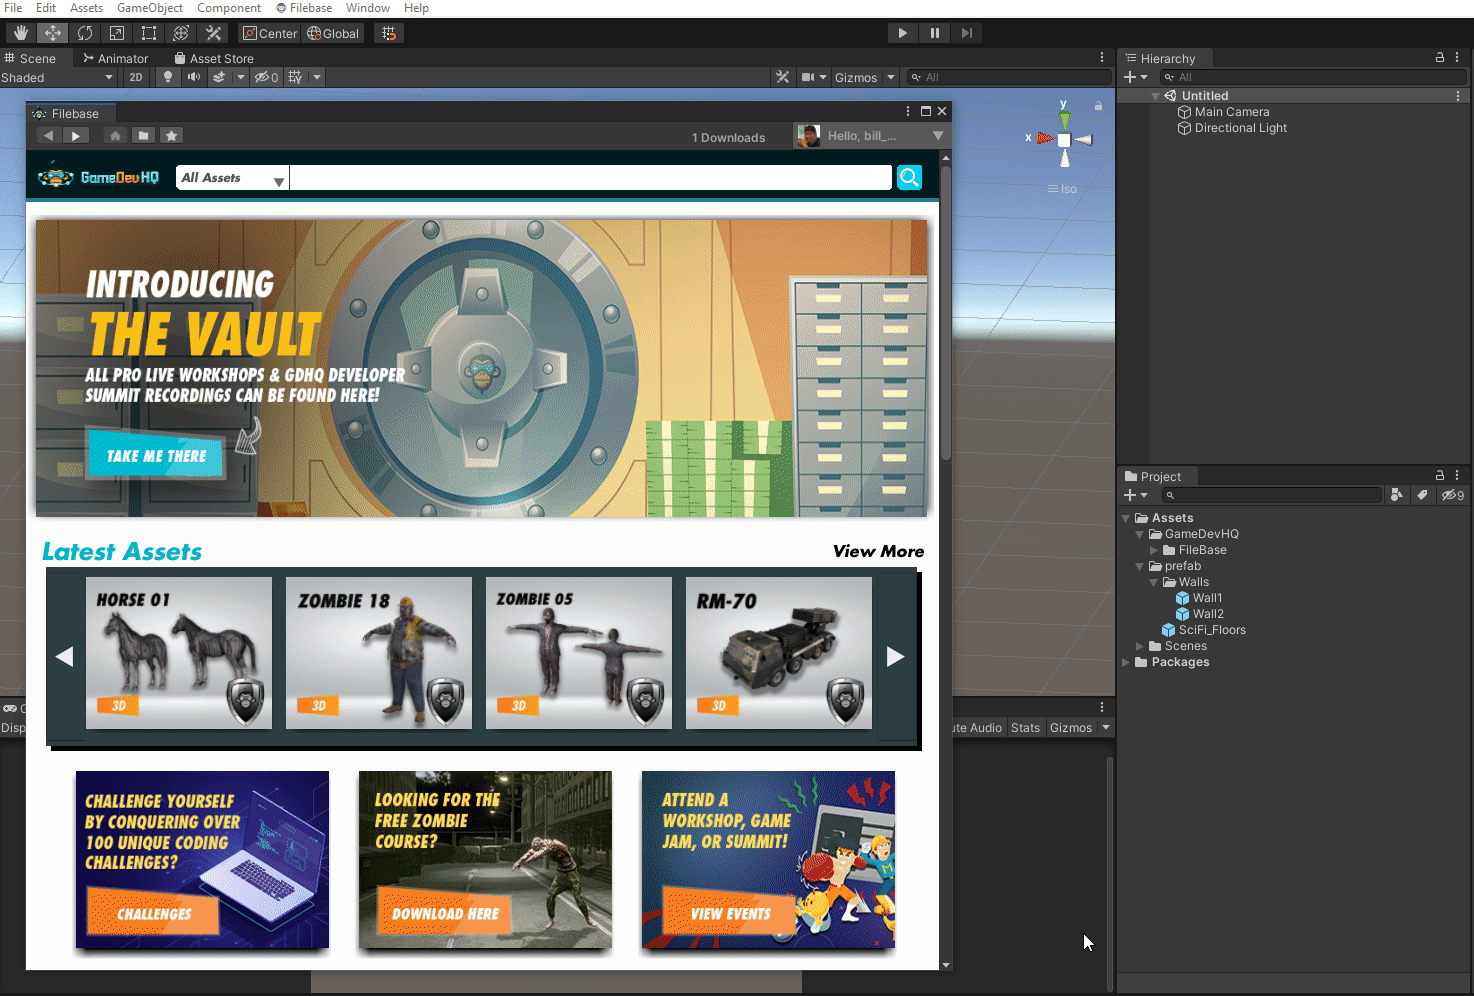1474x996 pixels.
Task: Open Untitled scene options menu
Action: pyautogui.click(x=1458, y=96)
